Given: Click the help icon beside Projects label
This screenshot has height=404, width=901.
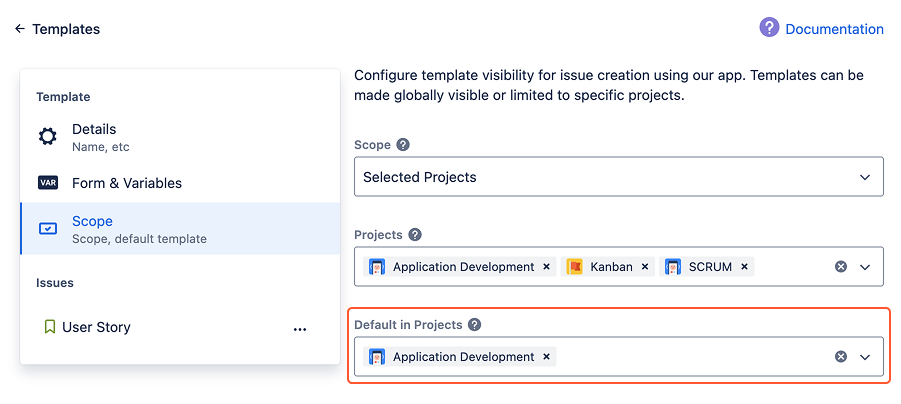Looking at the screenshot, I should point(415,235).
